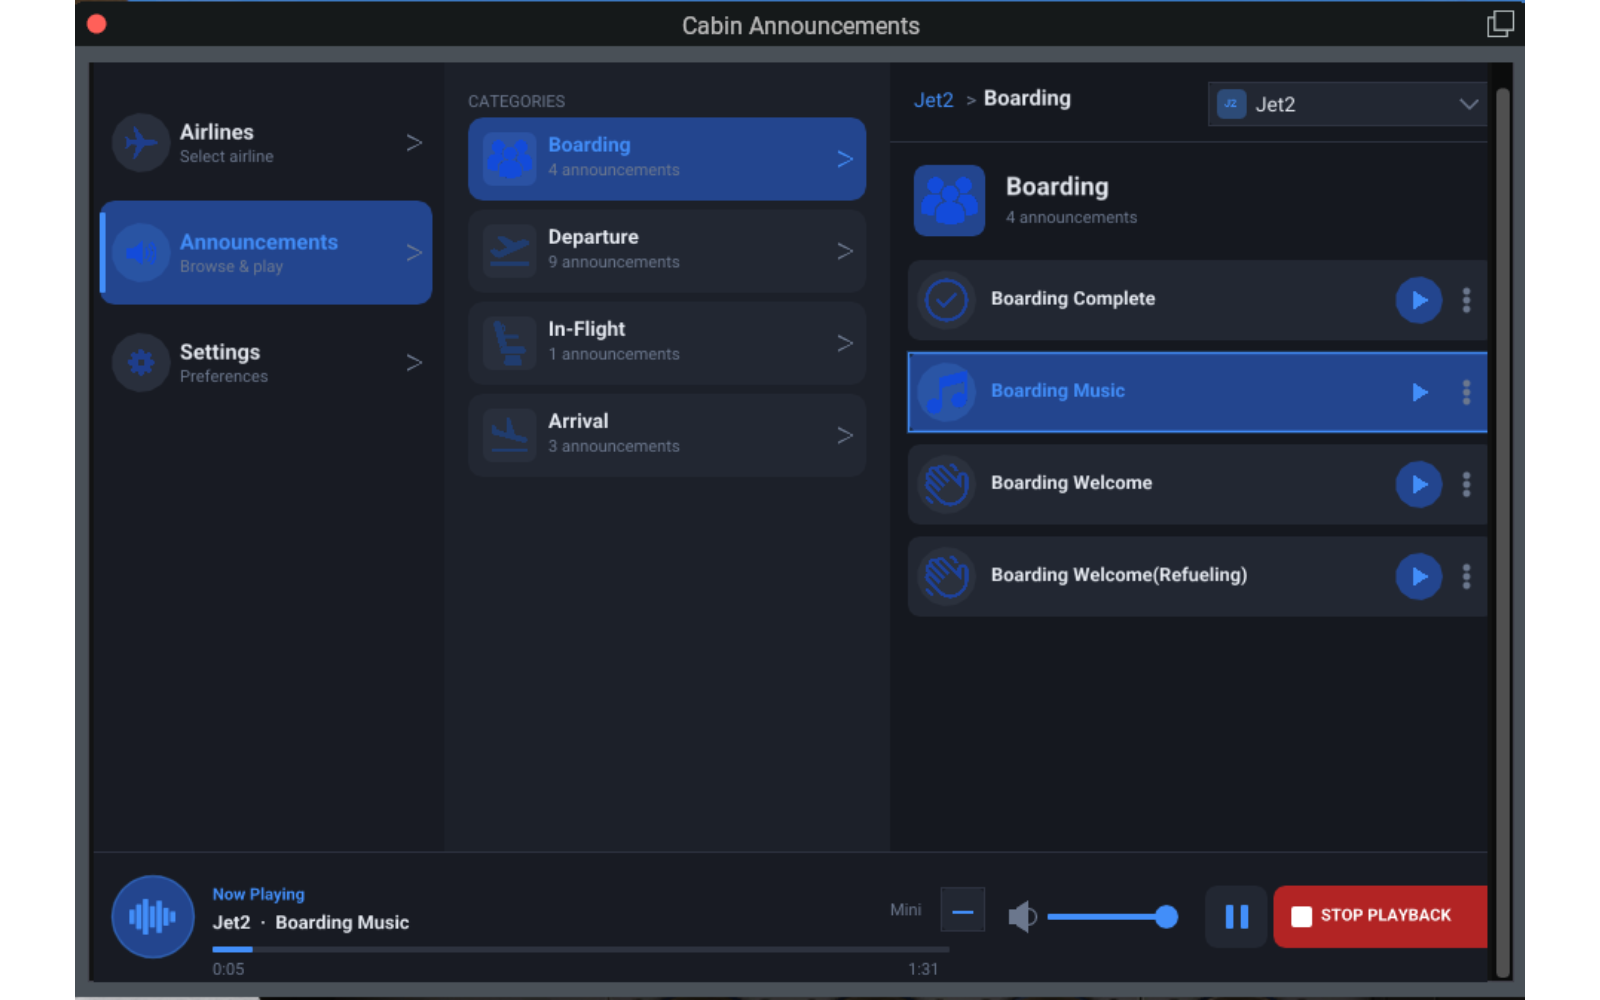Open more options for Boarding Welcome
Viewport: 1600px width, 1000px height.
click(x=1466, y=484)
